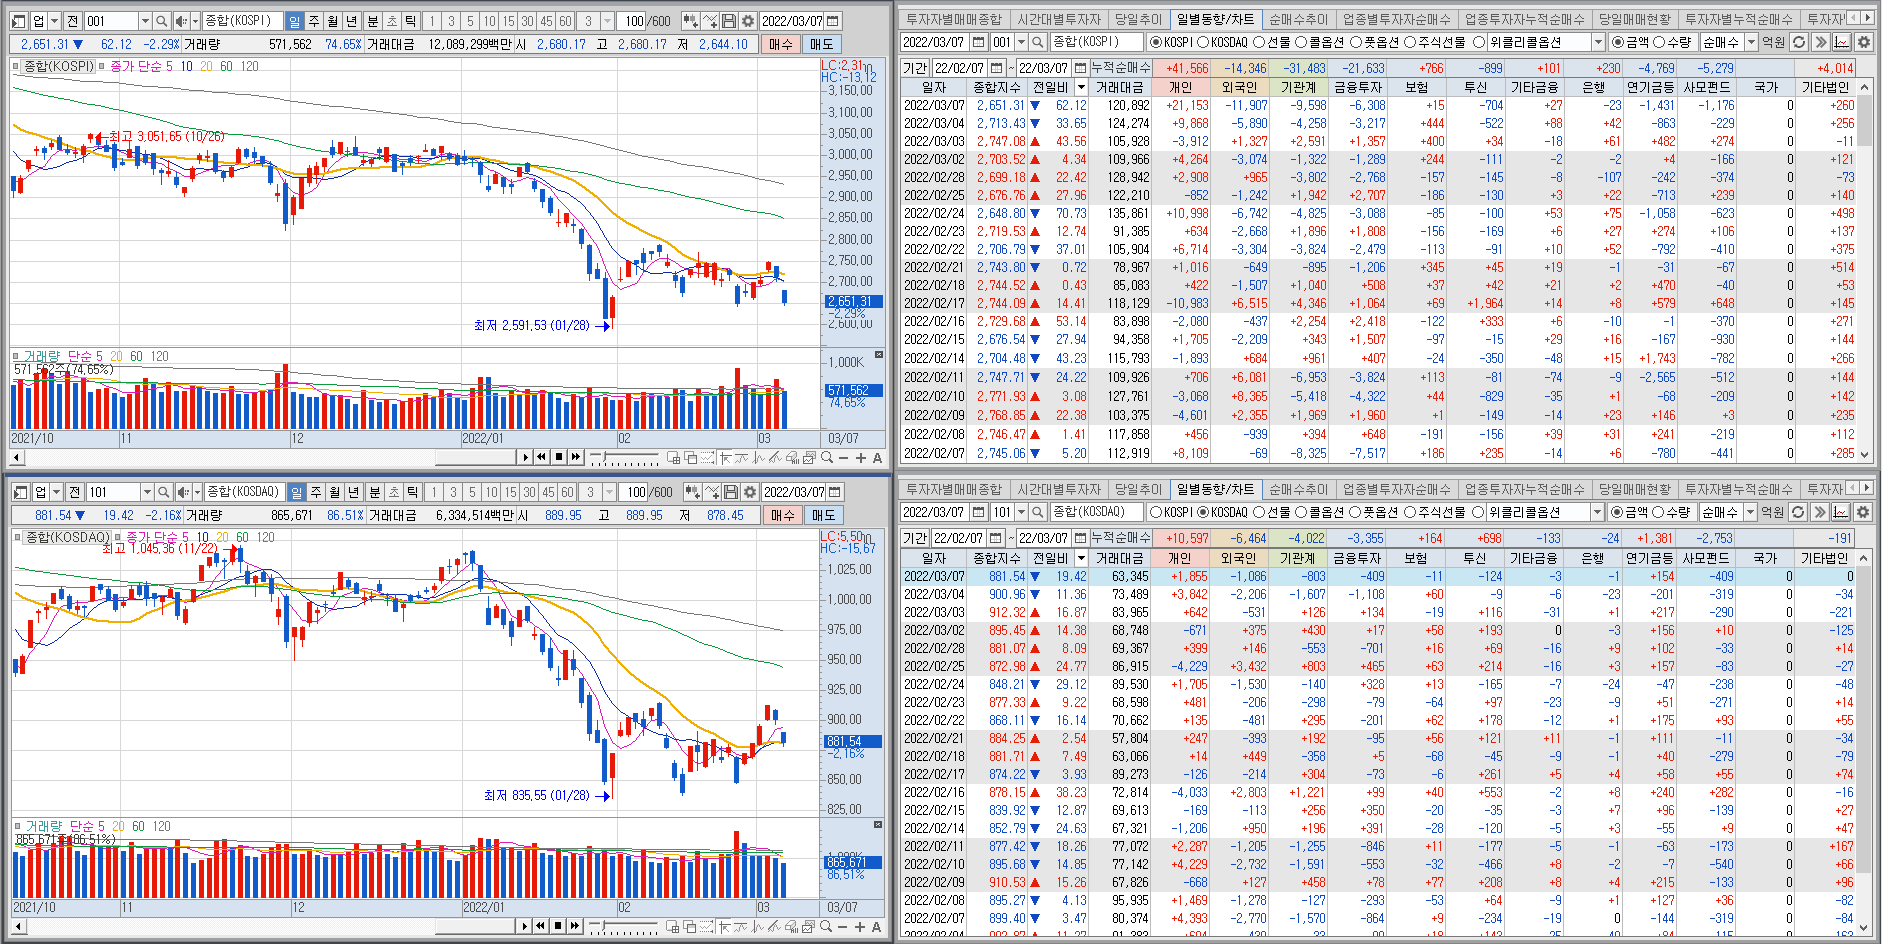The width and height of the screenshot is (1882, 944).
Task: Open the code 001 dropdown in the upper table toolbar
Action: [1021, 42]
